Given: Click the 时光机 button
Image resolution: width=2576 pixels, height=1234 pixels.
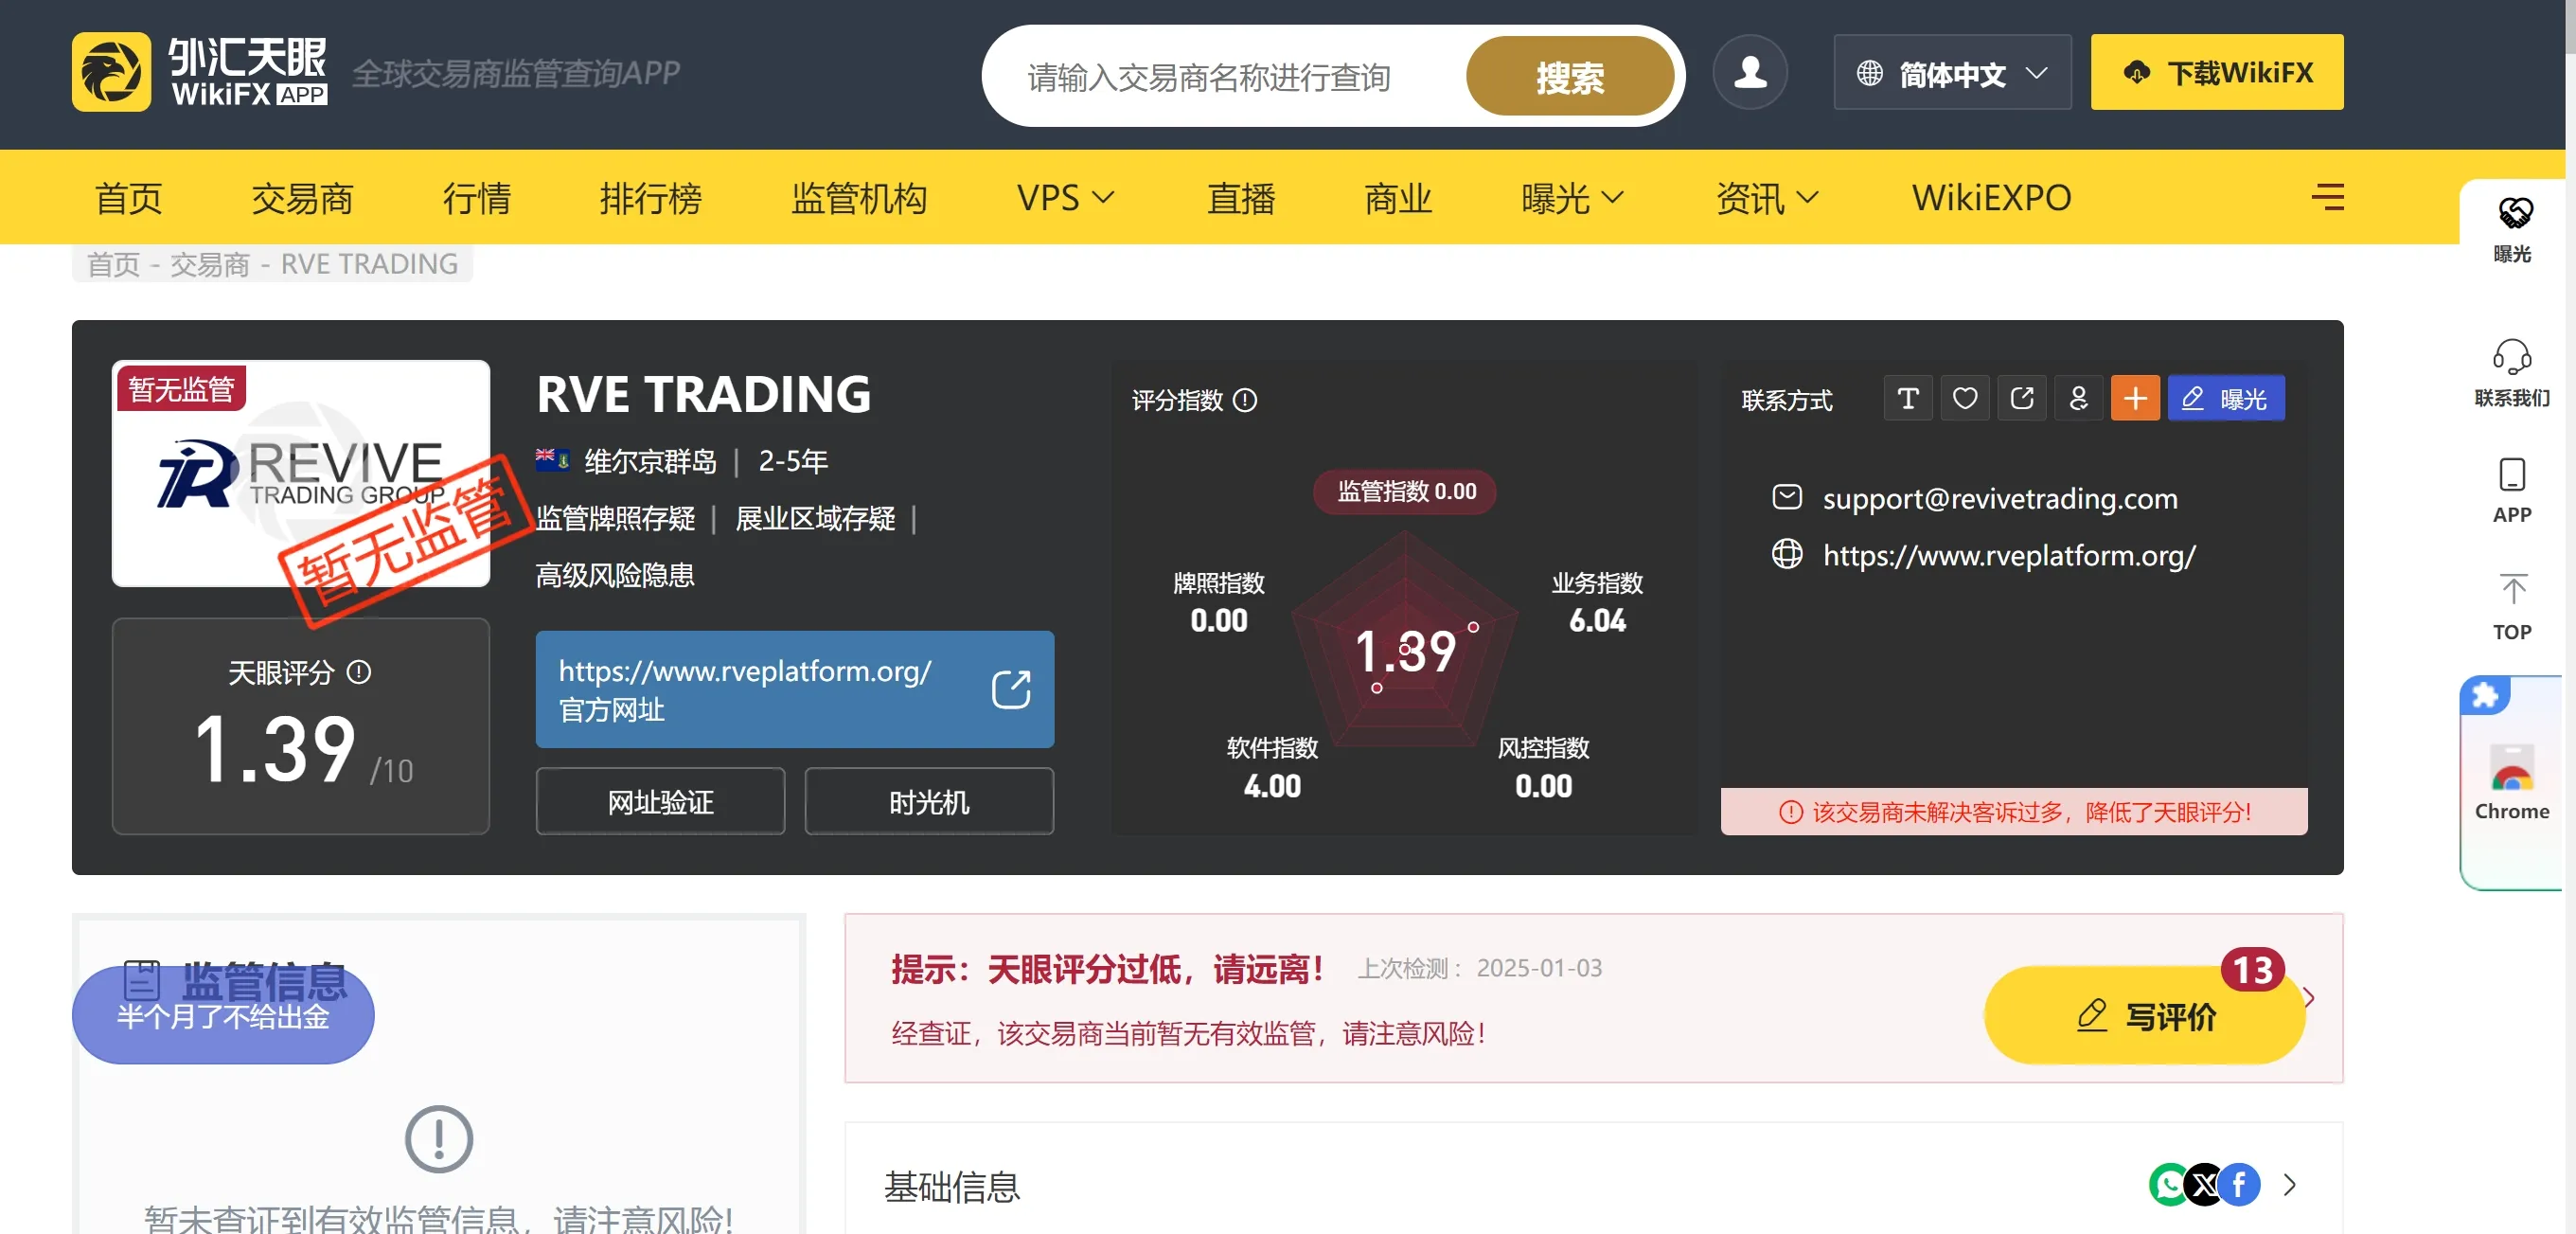Looking at the screenshot, I should pos(929,801).
